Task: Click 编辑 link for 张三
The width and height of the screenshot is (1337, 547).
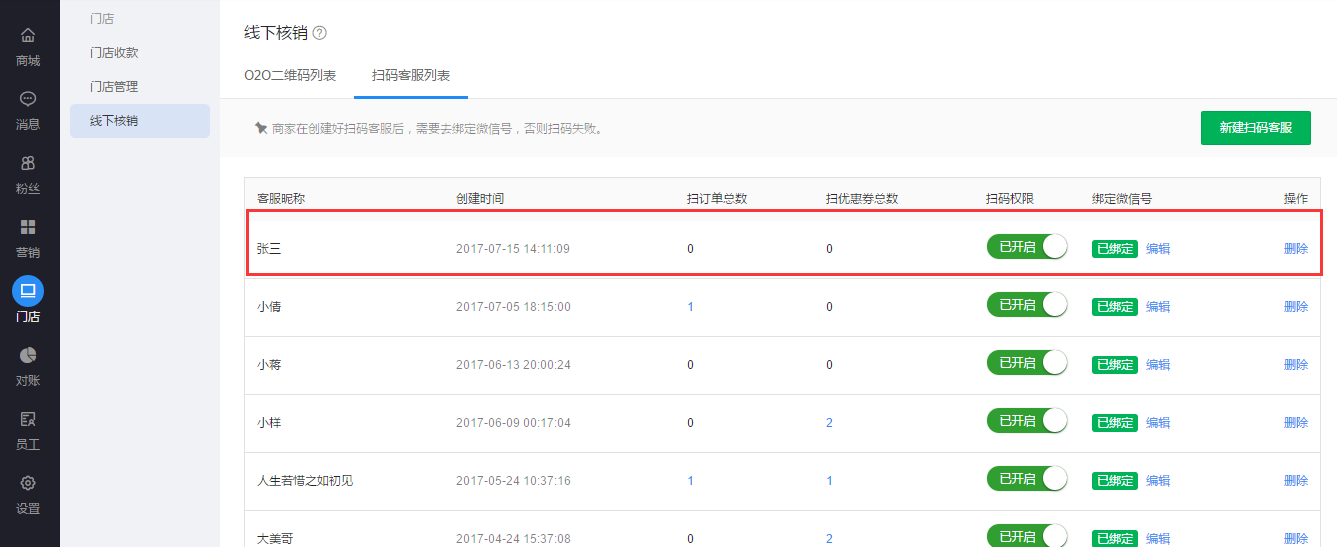Action: click(x=1158, y=249)
